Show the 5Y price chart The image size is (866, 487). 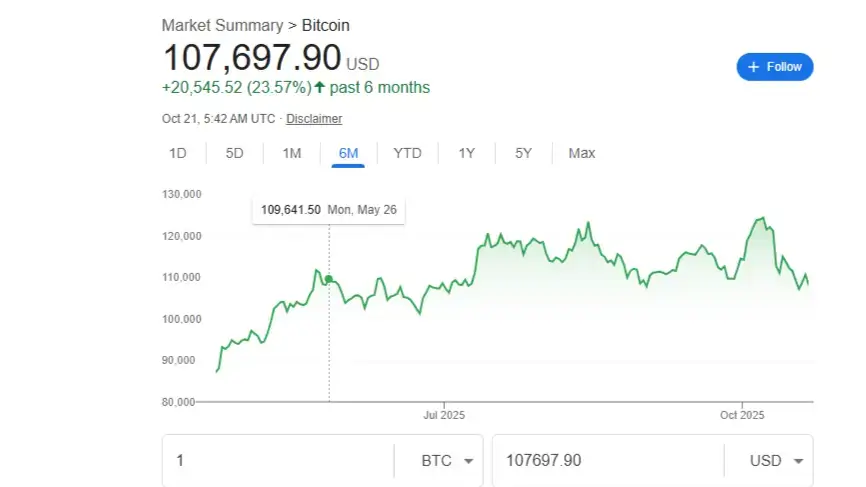coord(523,153)
